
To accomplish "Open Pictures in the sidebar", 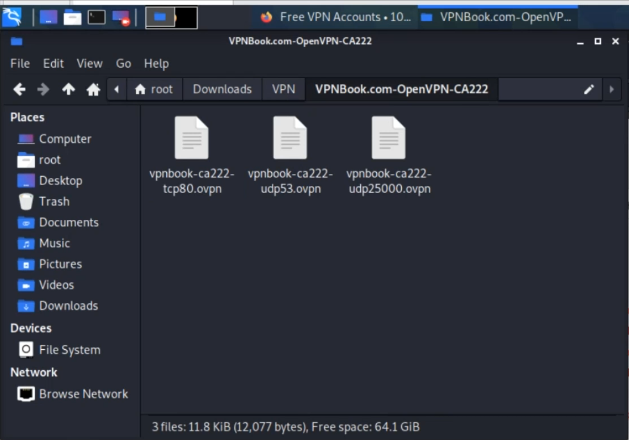I will 50,264.
